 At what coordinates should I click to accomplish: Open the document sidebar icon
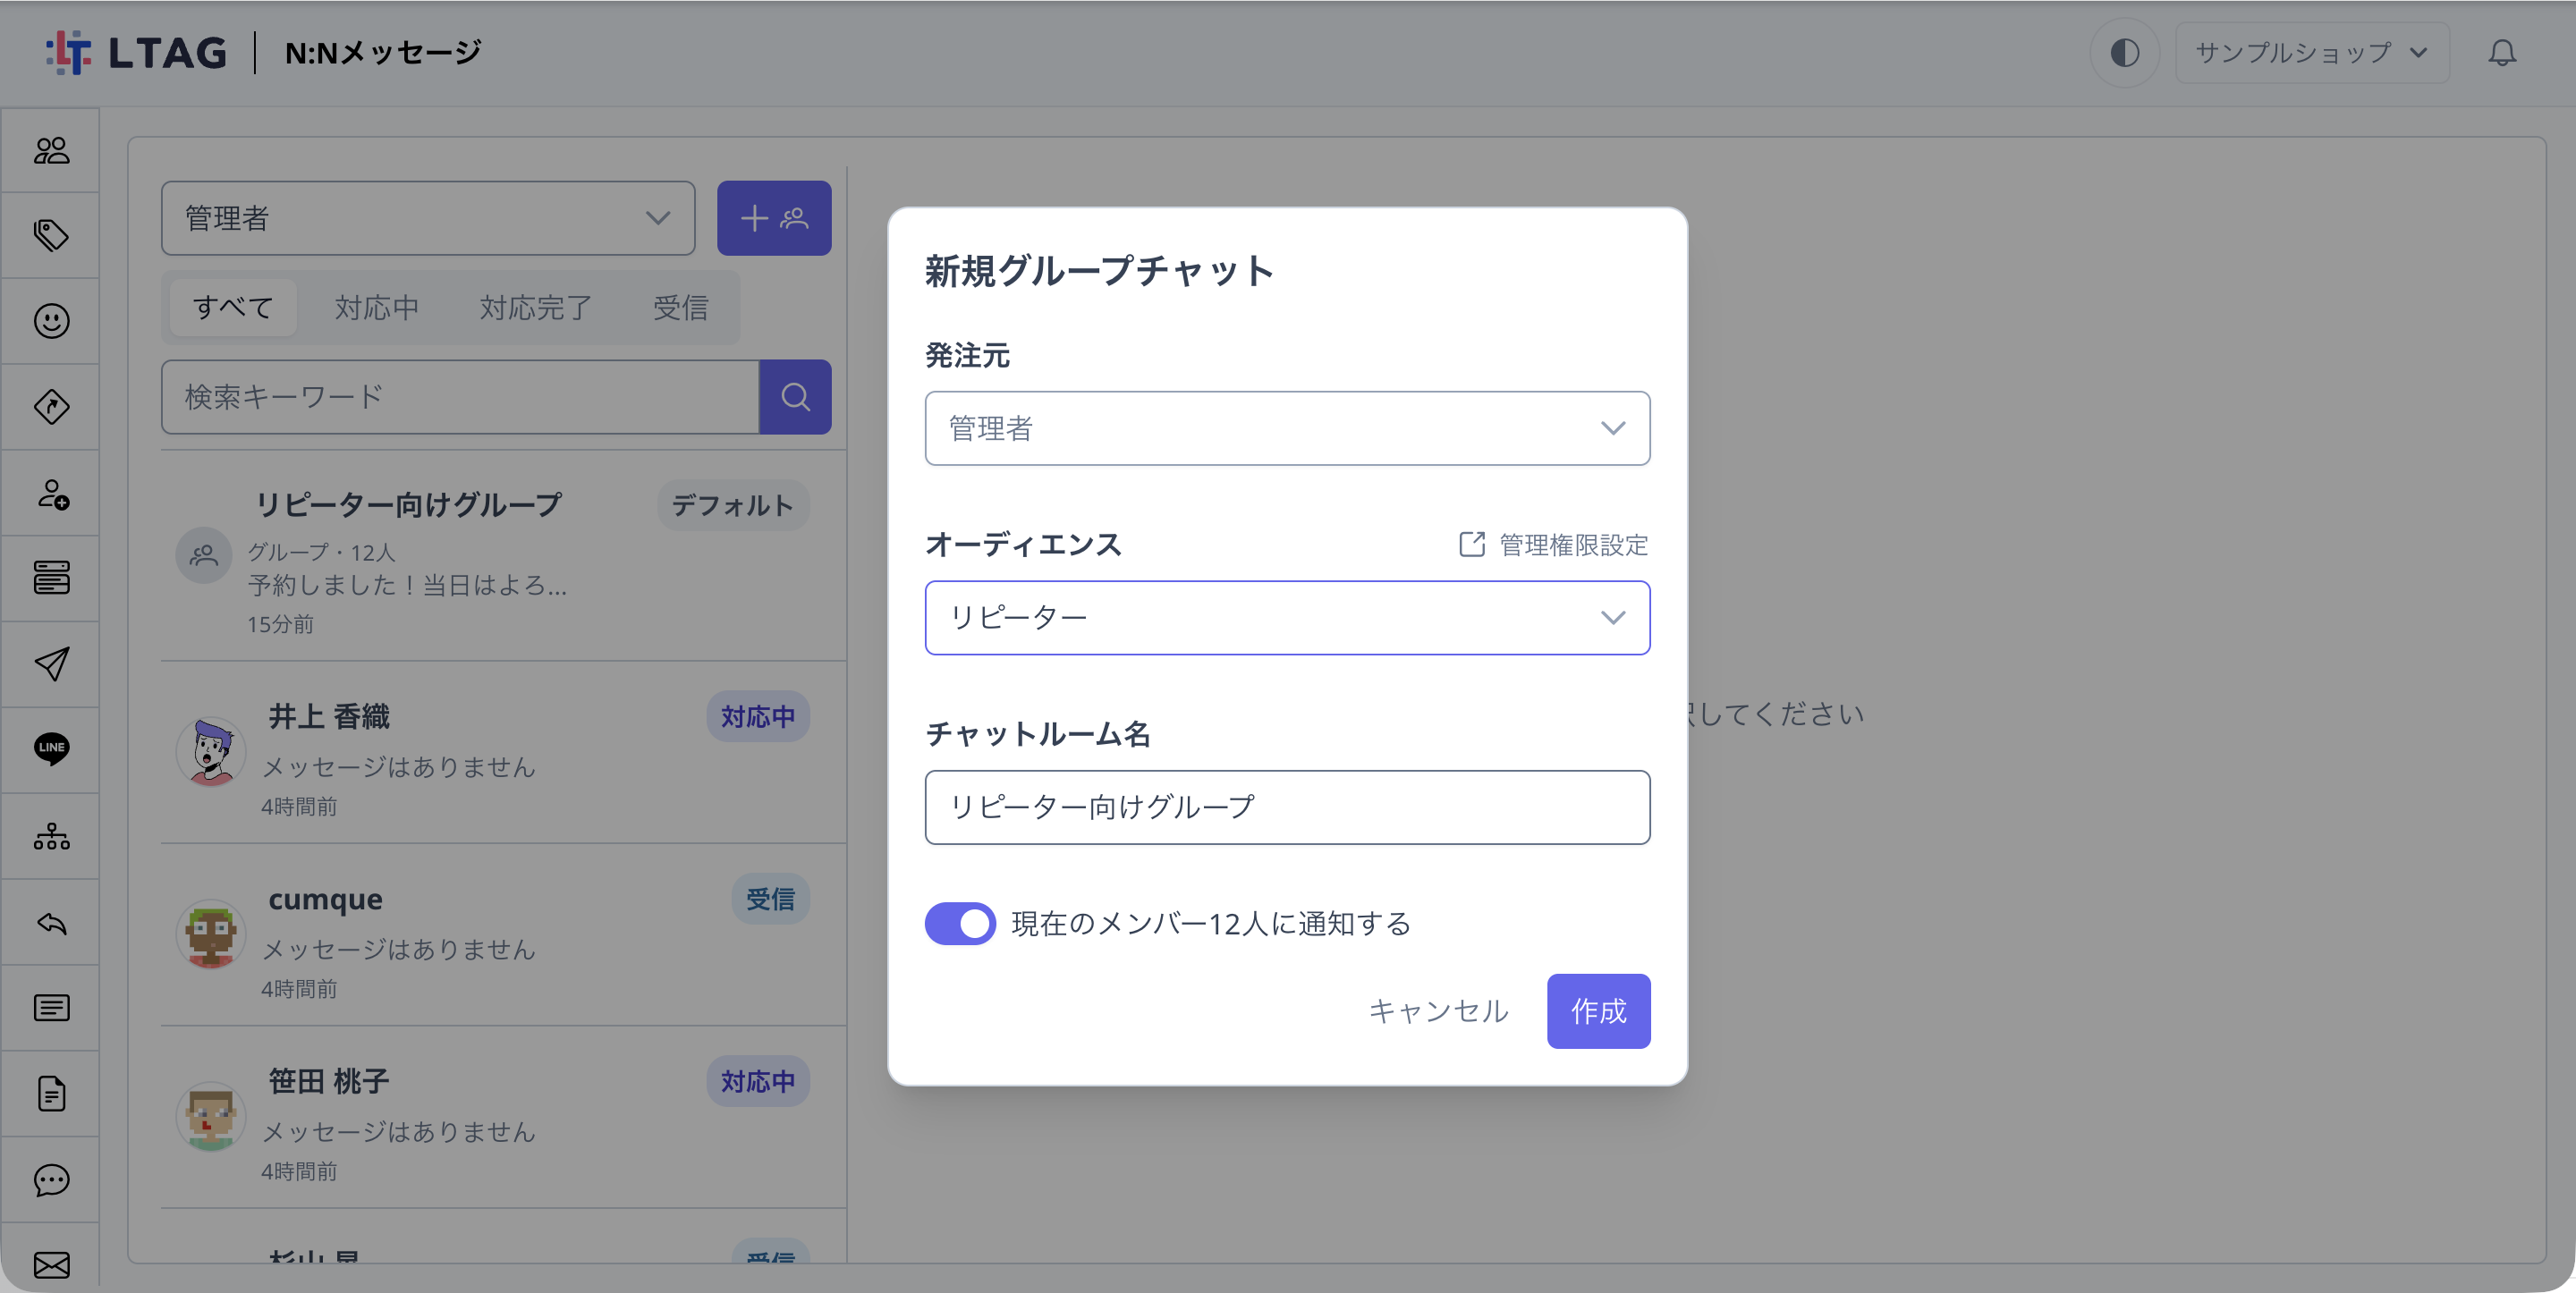click(x=51, y=1094)
